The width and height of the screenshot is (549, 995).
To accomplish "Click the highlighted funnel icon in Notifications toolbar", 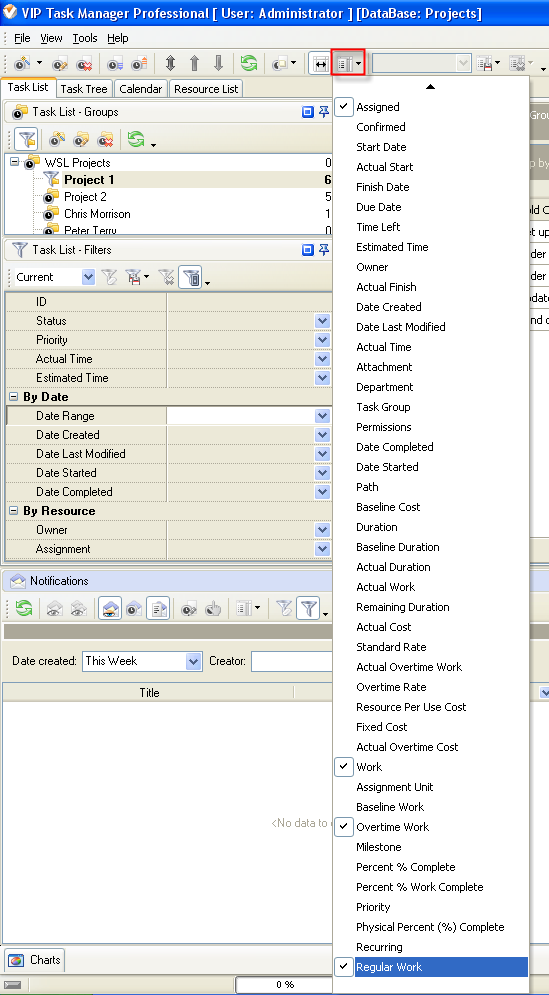I will [x=308, y=609].
